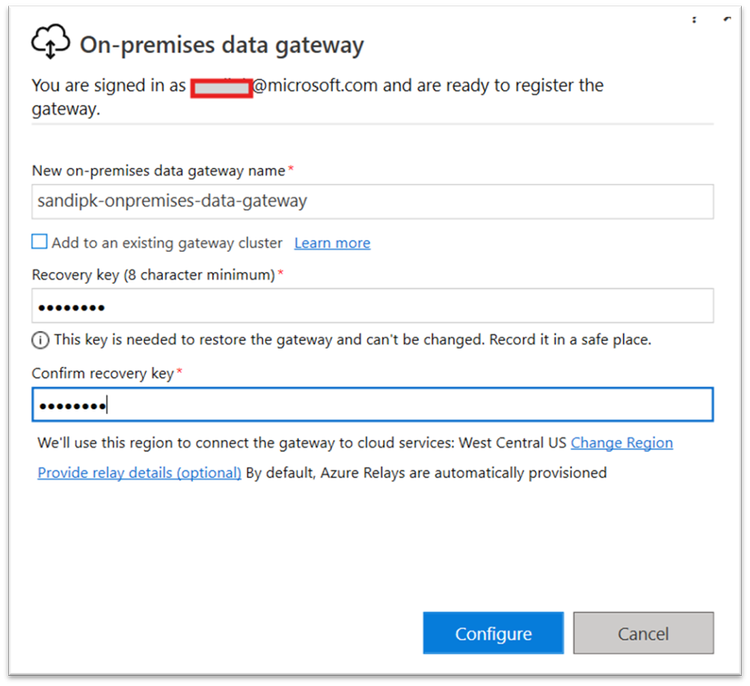Click the 'This key is needed' note text

click(x=352, y=340)
